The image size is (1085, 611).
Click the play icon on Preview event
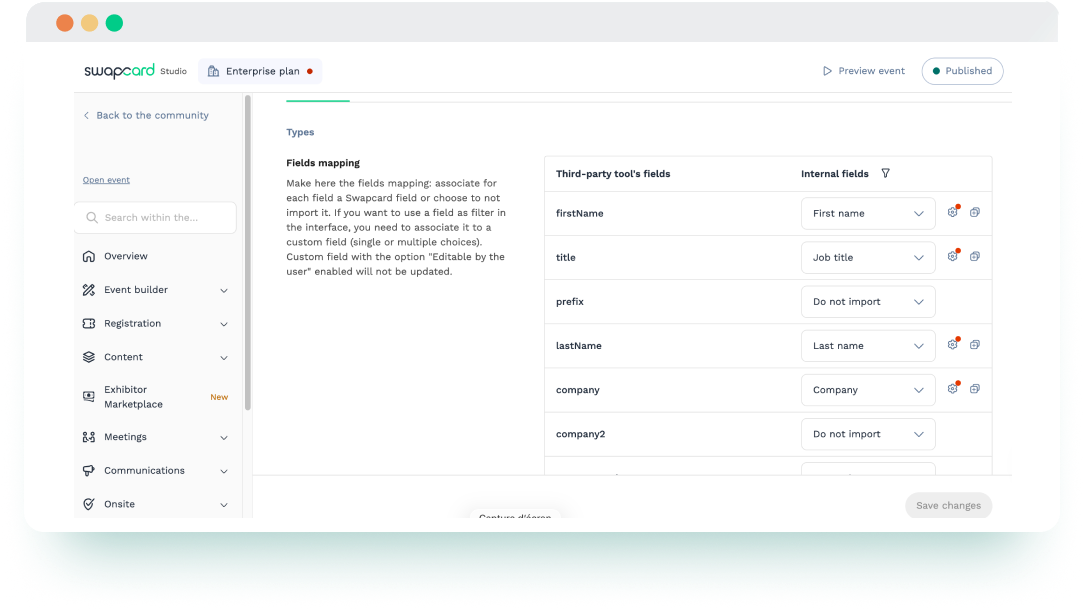827,70
